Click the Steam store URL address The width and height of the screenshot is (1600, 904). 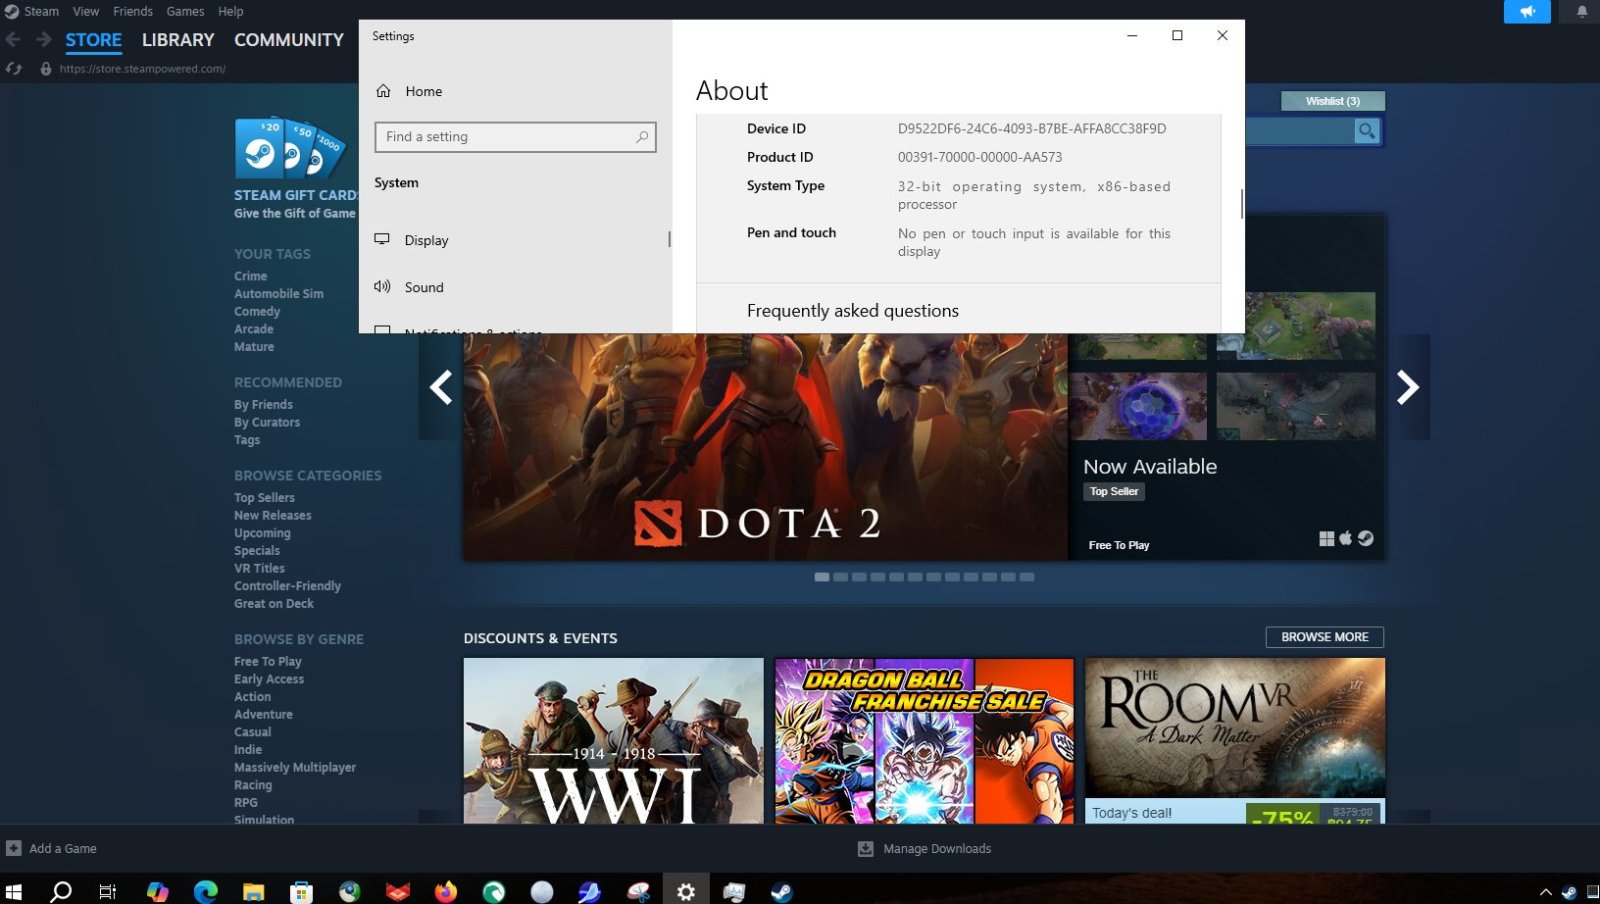142,69
